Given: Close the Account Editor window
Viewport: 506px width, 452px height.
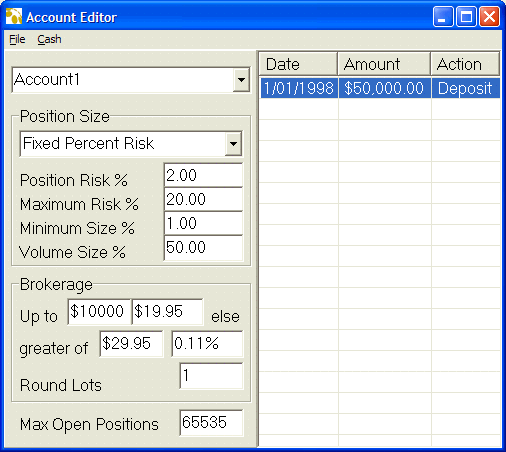Looking at the screenshot, I should coord(489,16).
